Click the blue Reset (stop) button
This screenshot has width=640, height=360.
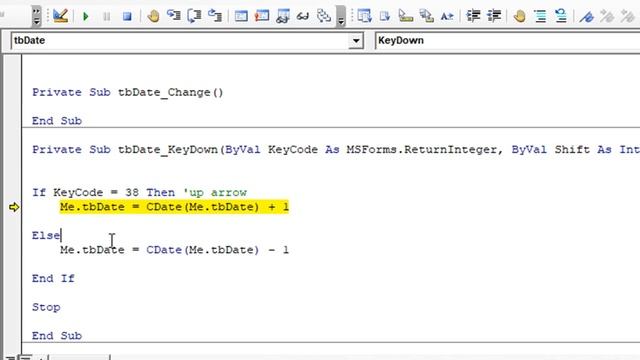pyautogui.click(x=127, y=16)
